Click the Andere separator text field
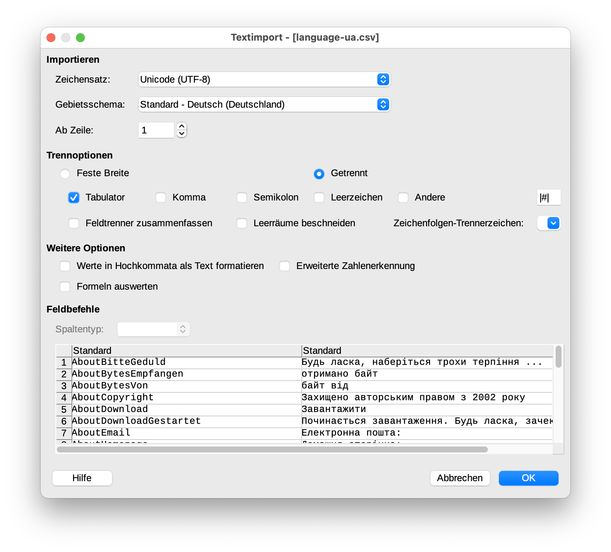Image resolution: width=611 pixels, height=552 pixels. 548,198
